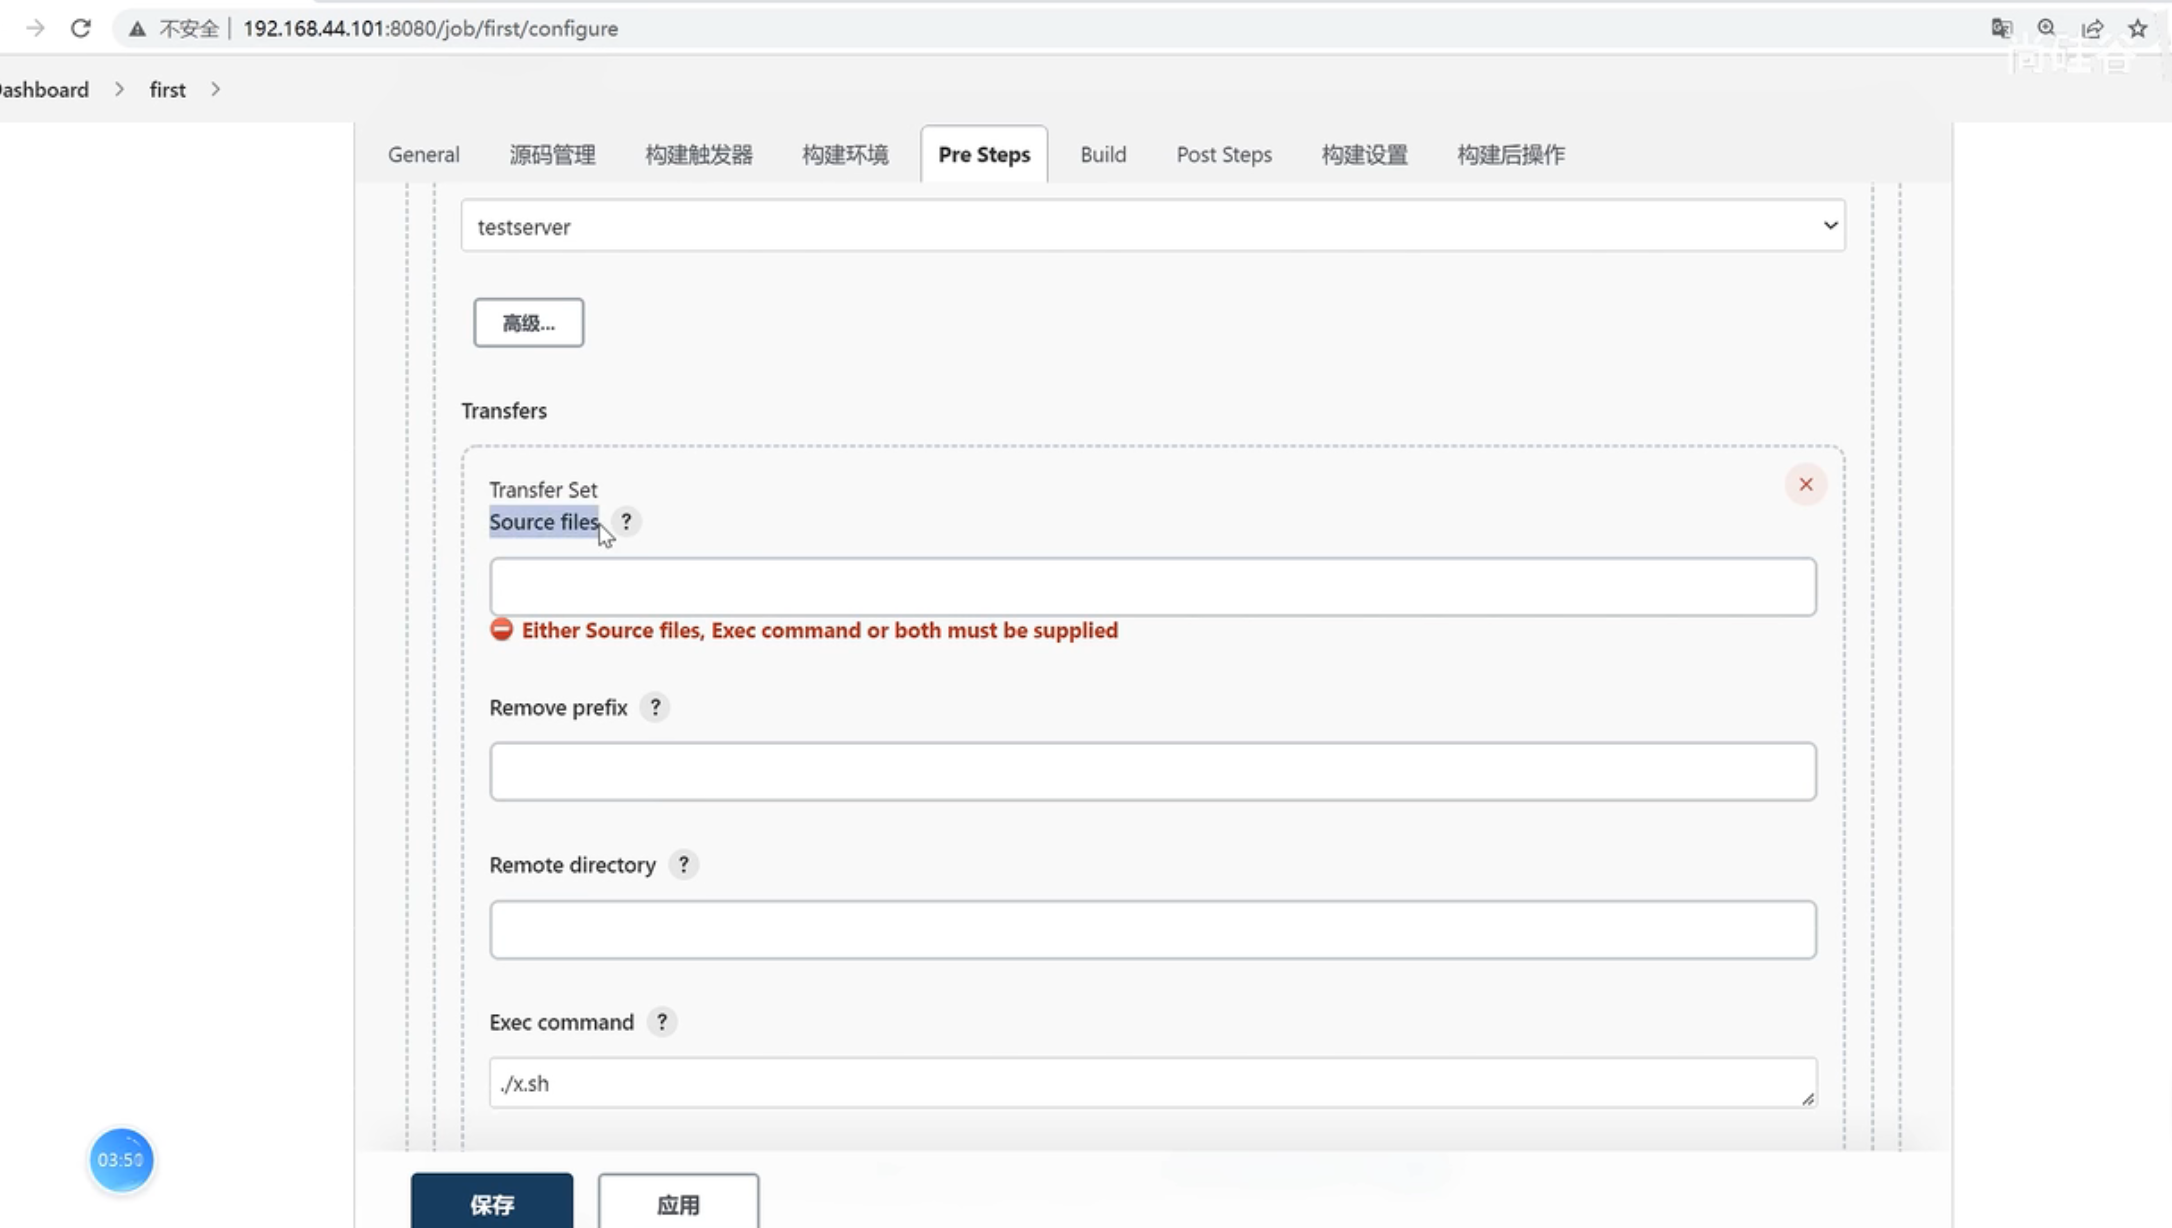
Task: Click the browser zoom magnifier icon
Action: click(2046, 28)
